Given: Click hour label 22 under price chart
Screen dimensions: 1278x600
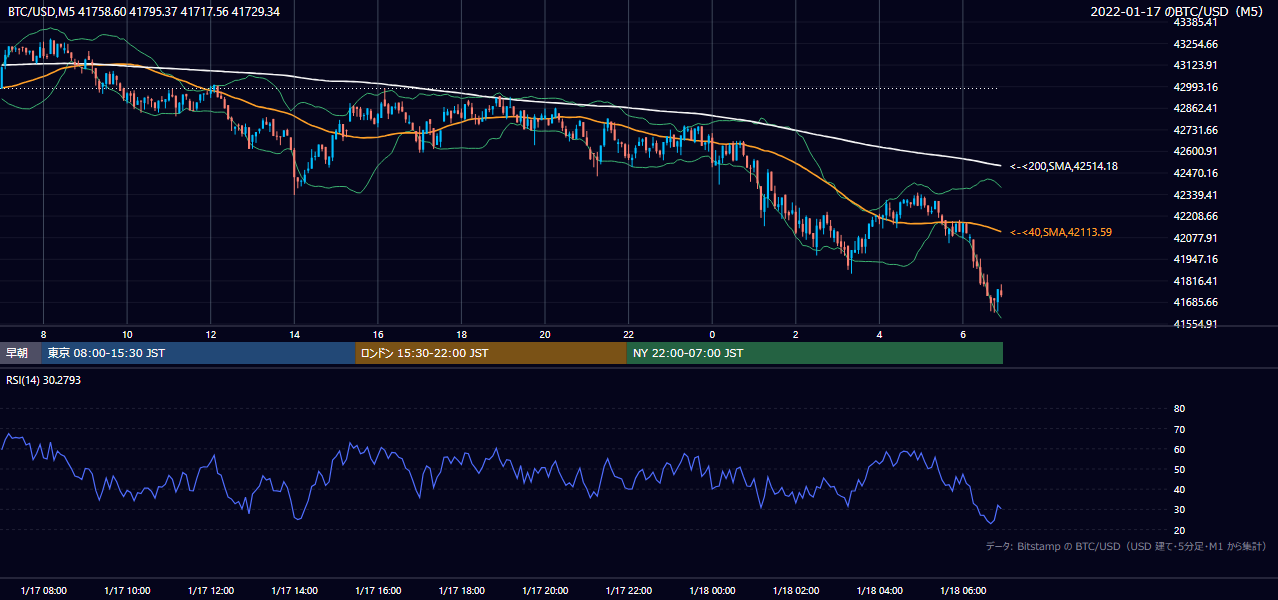Looking at the screenshot, I should click(x=628, y=334).
